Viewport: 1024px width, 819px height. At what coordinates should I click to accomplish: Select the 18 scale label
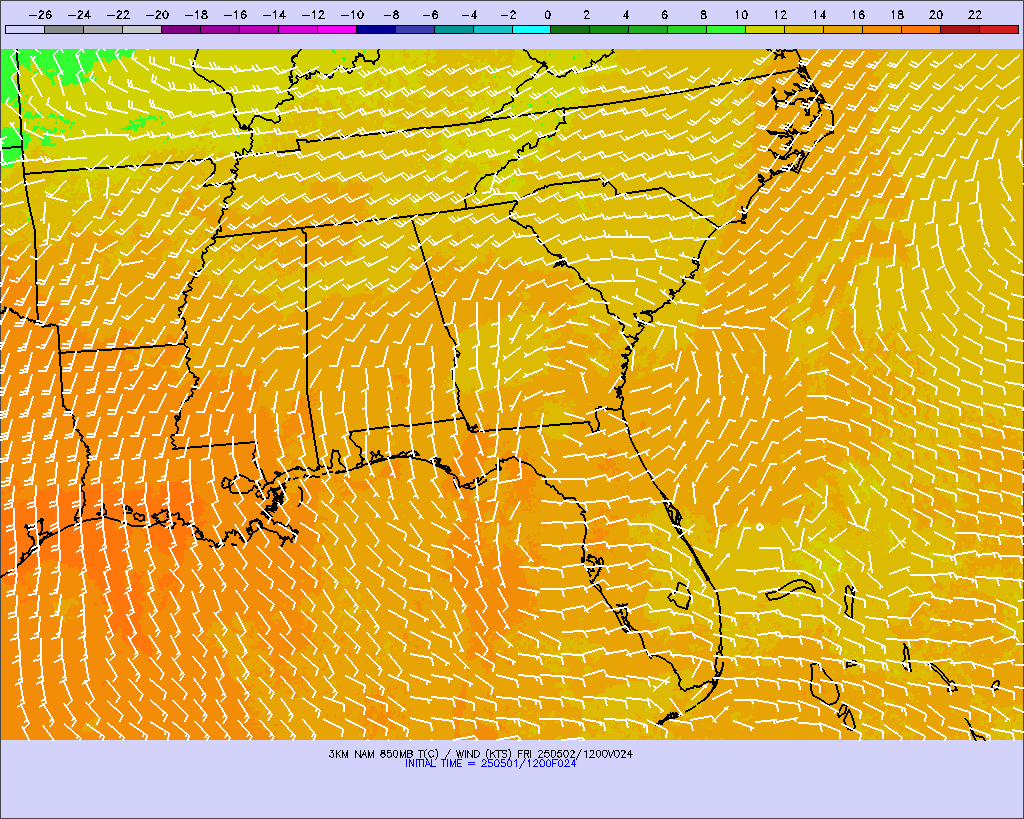point(897,15)
